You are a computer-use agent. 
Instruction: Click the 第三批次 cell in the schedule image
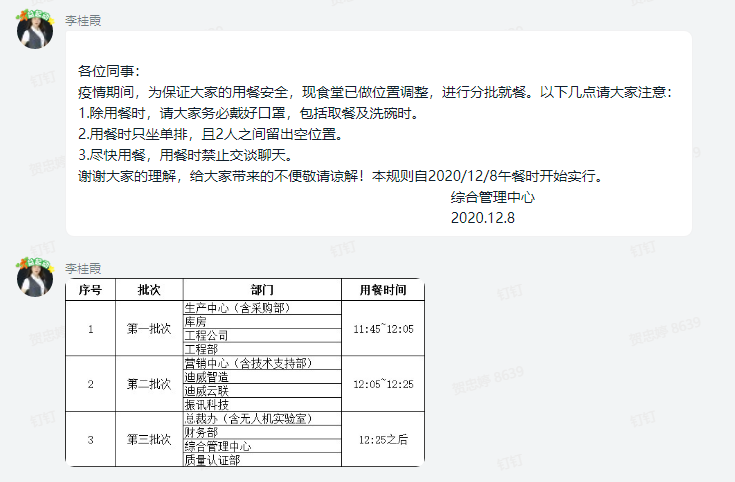(148, 439)
